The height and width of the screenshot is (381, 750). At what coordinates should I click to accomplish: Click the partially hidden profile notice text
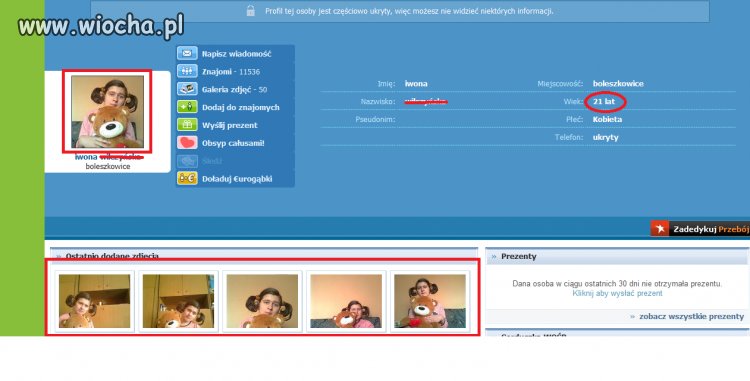tap(409, 11)
